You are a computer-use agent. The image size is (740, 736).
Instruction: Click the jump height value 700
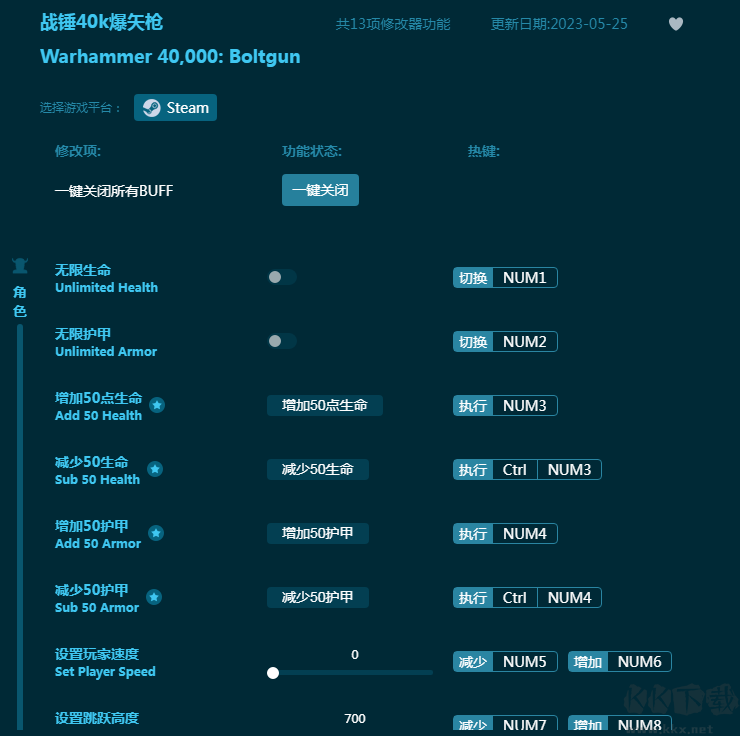[355, 719]
